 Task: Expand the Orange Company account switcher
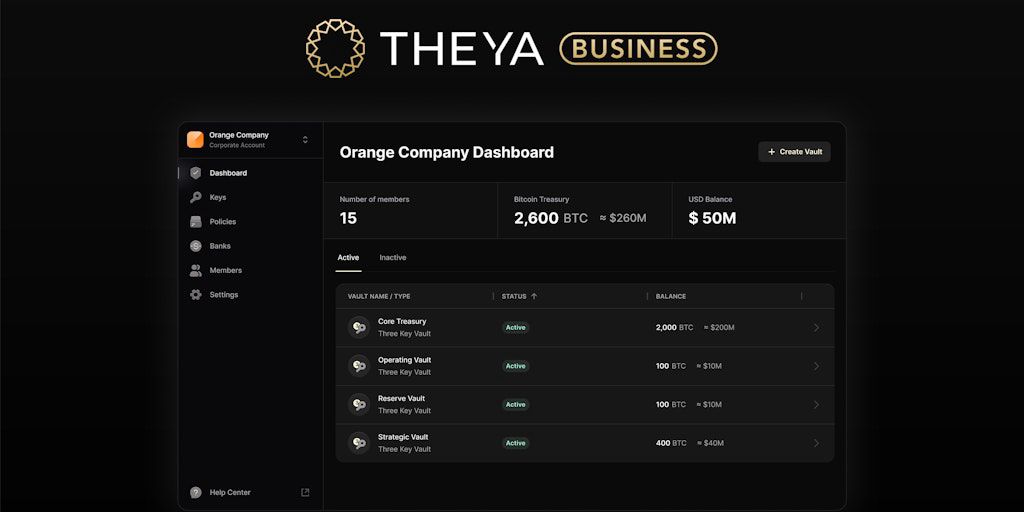[305, 140]
